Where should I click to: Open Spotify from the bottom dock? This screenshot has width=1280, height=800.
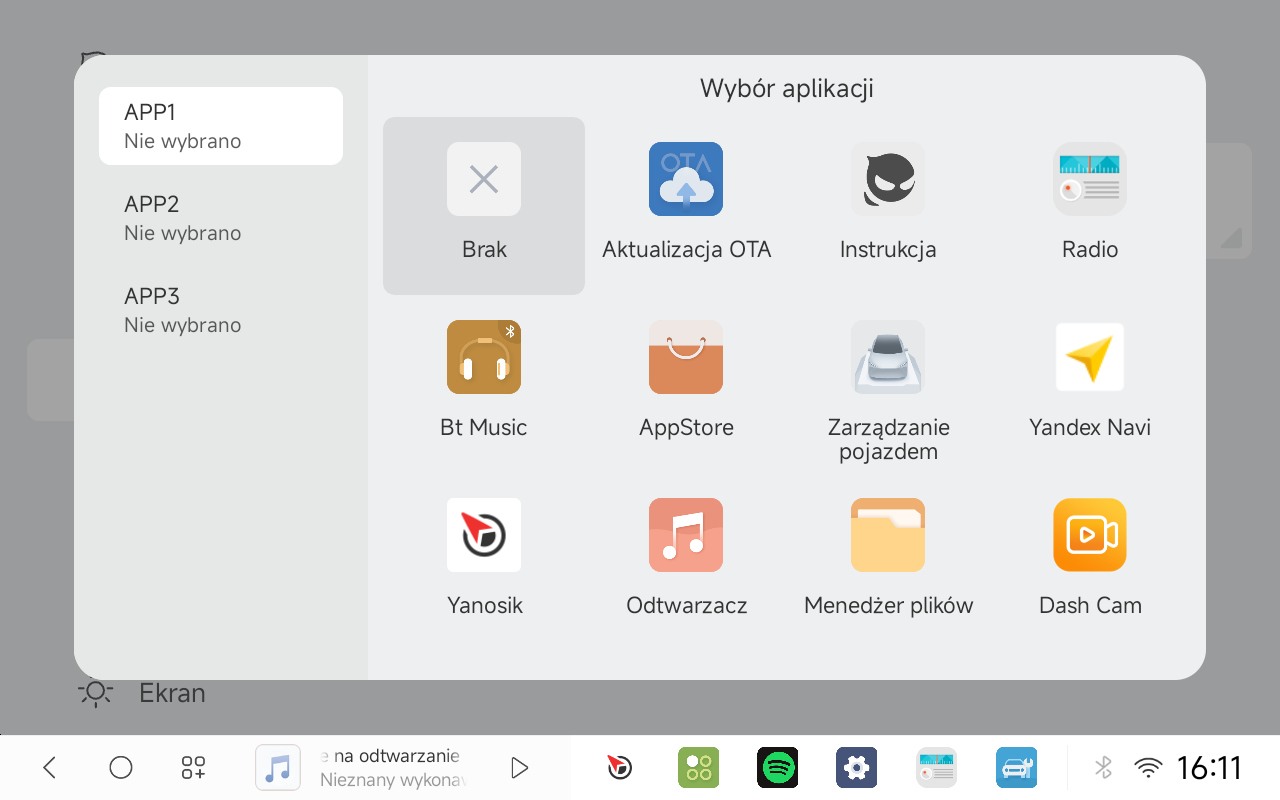[777, 767]
